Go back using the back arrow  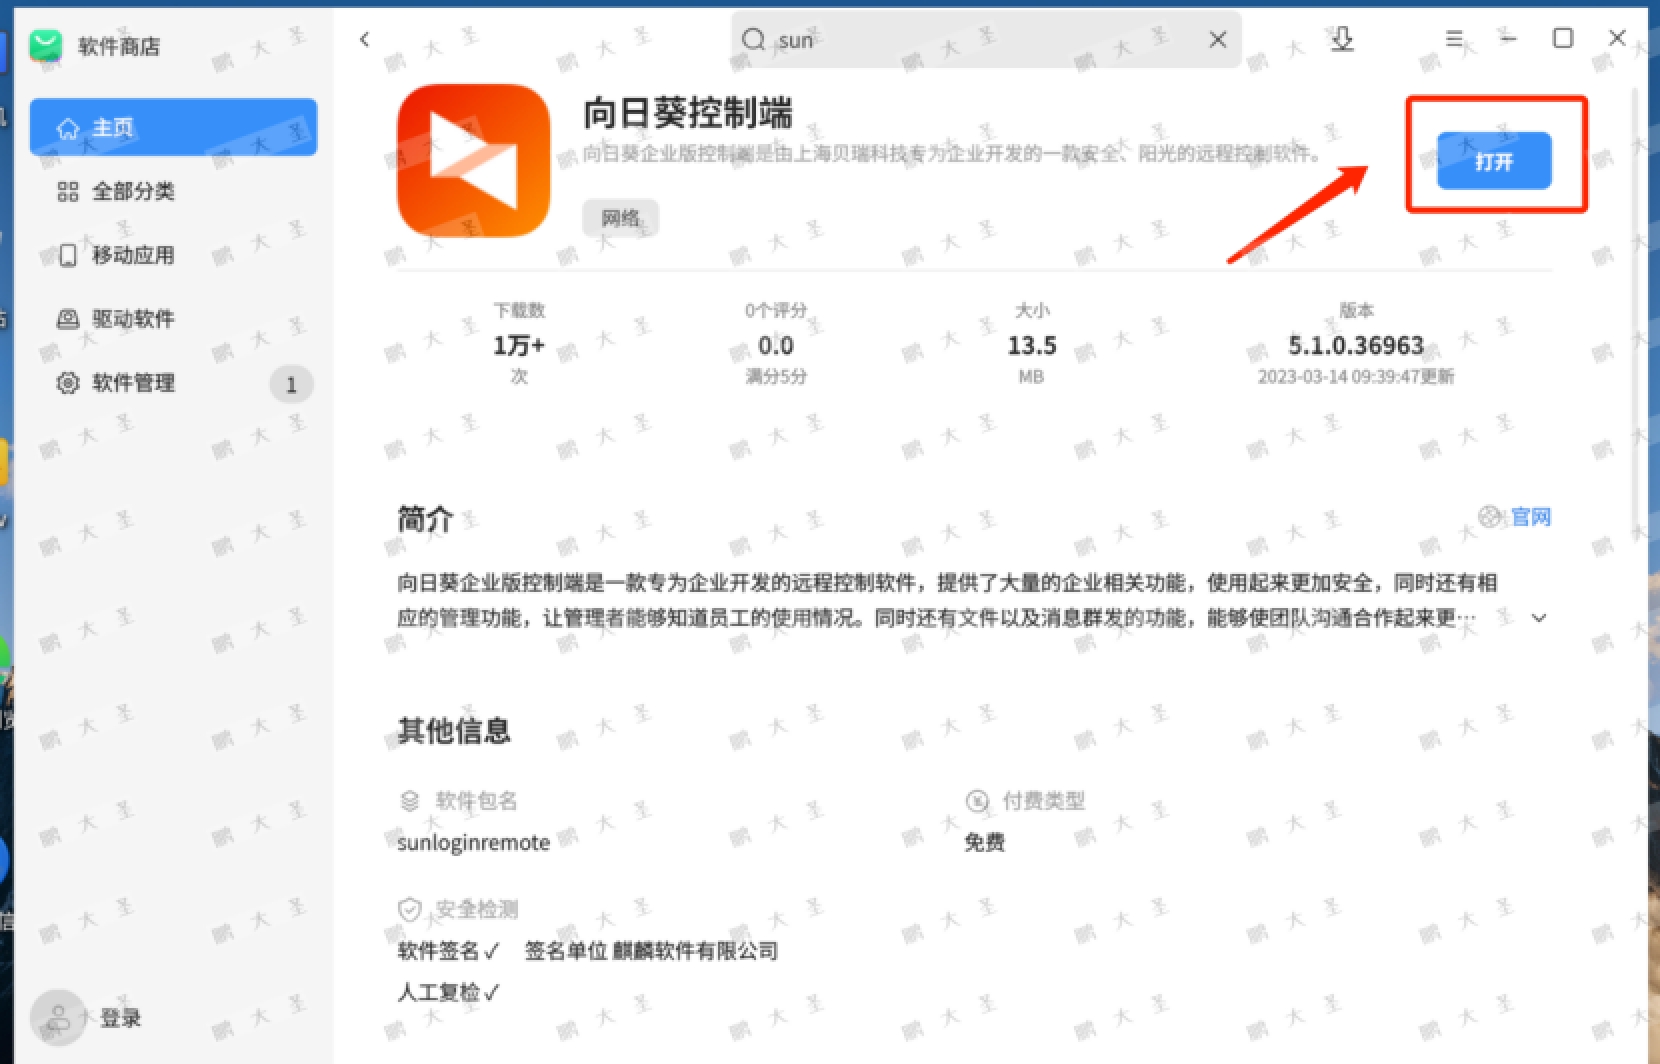tap(364, 39)
